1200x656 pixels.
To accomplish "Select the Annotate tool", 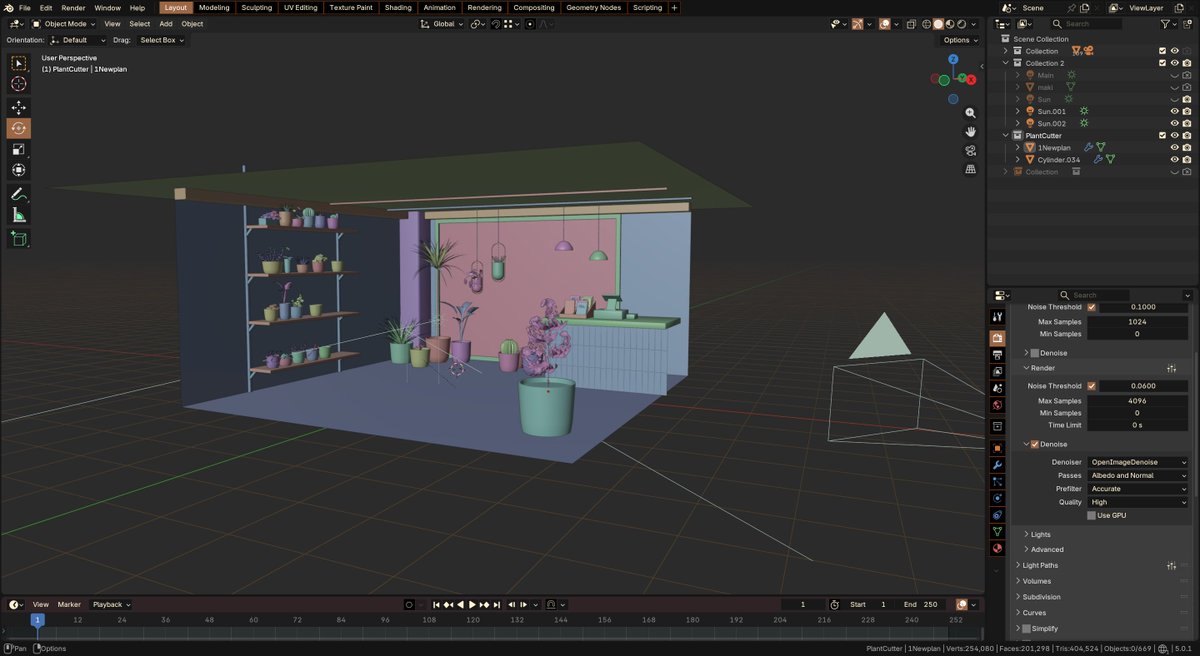I will 19,194.
